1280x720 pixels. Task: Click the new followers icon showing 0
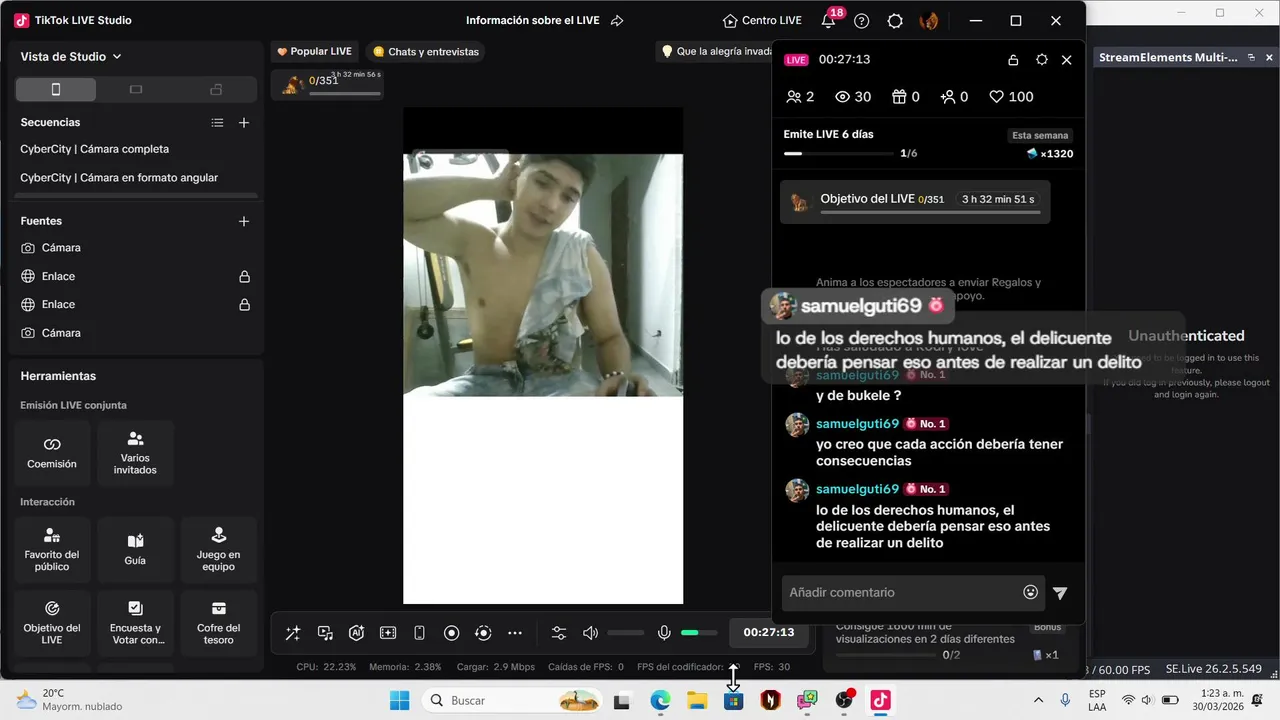pyautogui.click(x=946, y=97)
